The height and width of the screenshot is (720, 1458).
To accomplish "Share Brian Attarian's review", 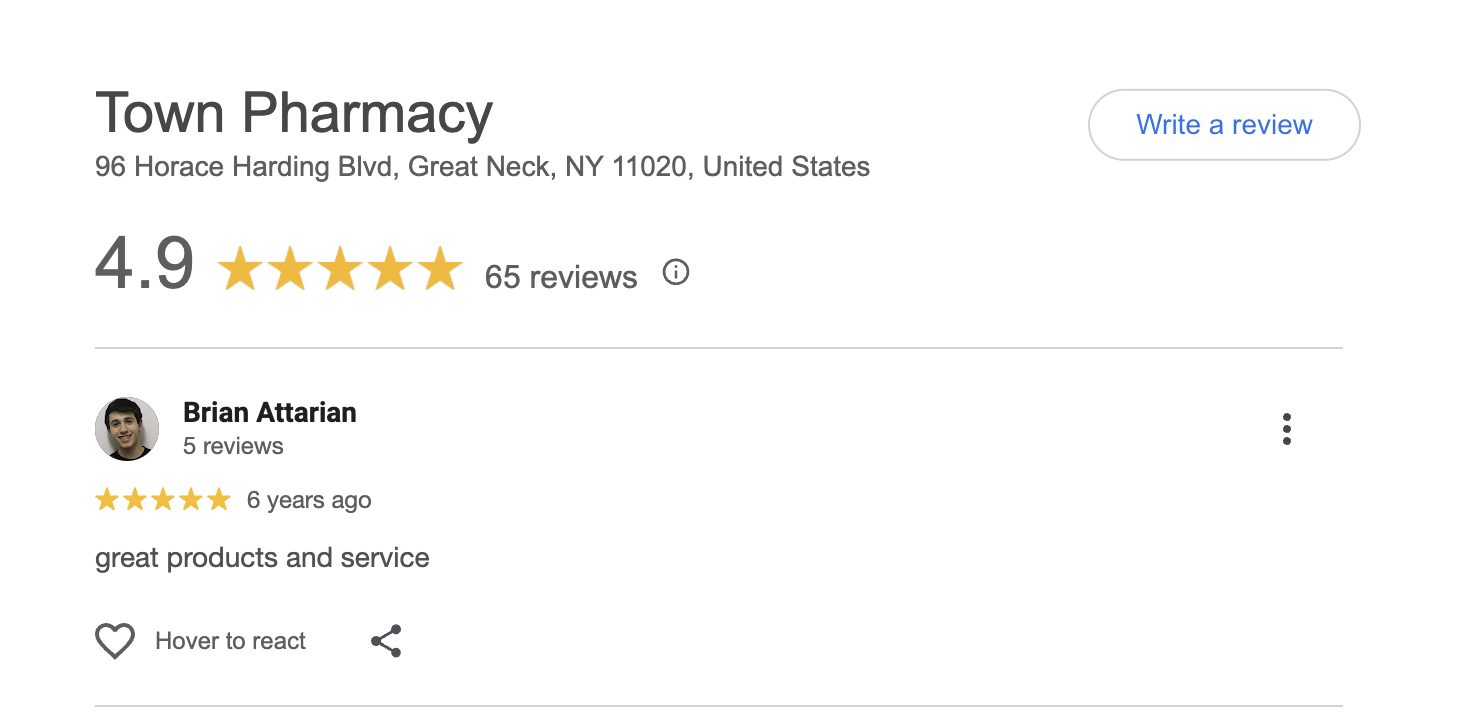I will (386, 641).
